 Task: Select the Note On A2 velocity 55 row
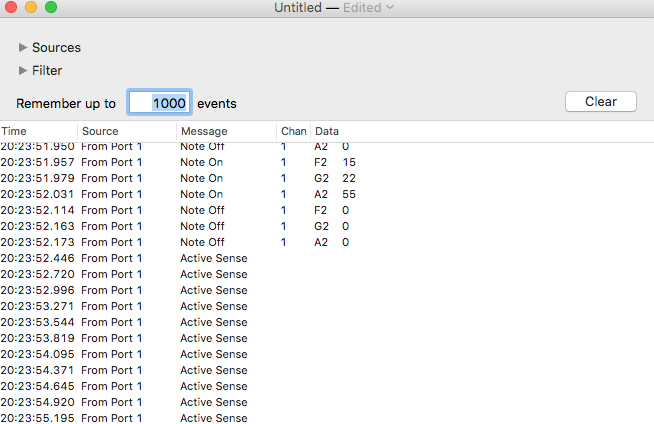[327, 194]
